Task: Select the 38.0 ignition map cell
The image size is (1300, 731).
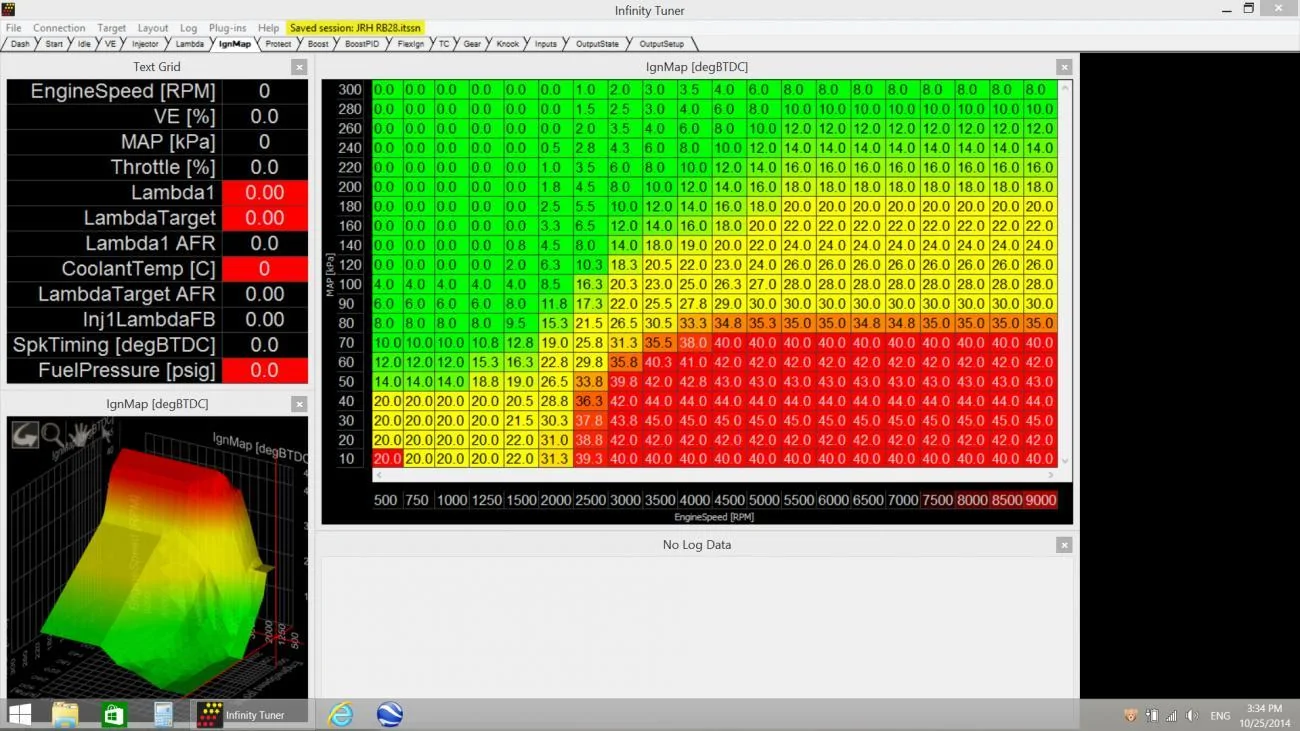Action: coord(694,343)
